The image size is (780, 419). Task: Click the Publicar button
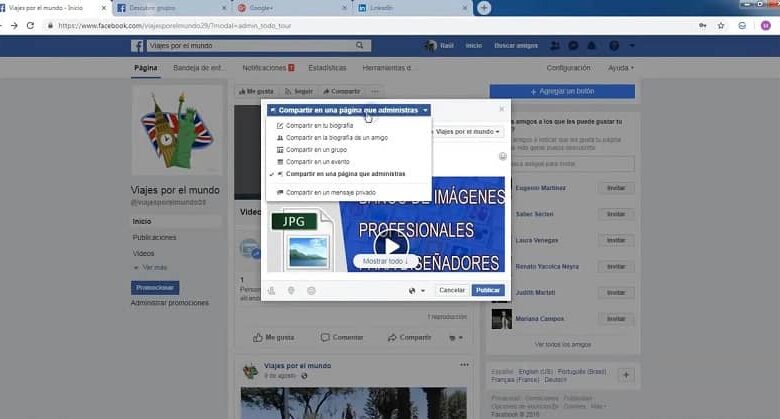tap(488, 290)
